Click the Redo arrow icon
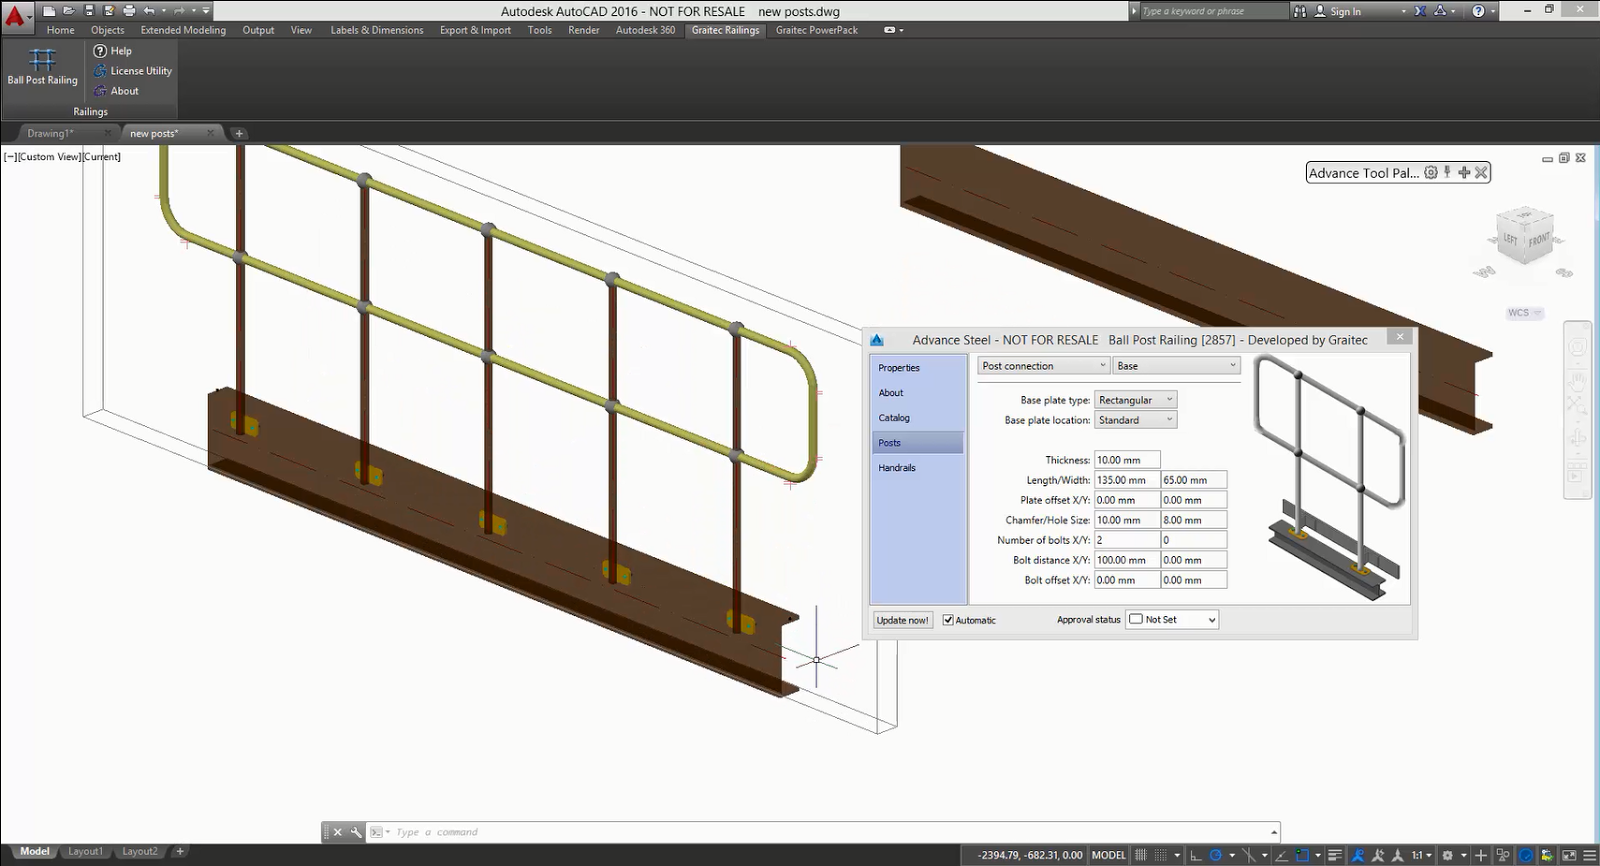1600x866 pixels. tap(179, 11)
